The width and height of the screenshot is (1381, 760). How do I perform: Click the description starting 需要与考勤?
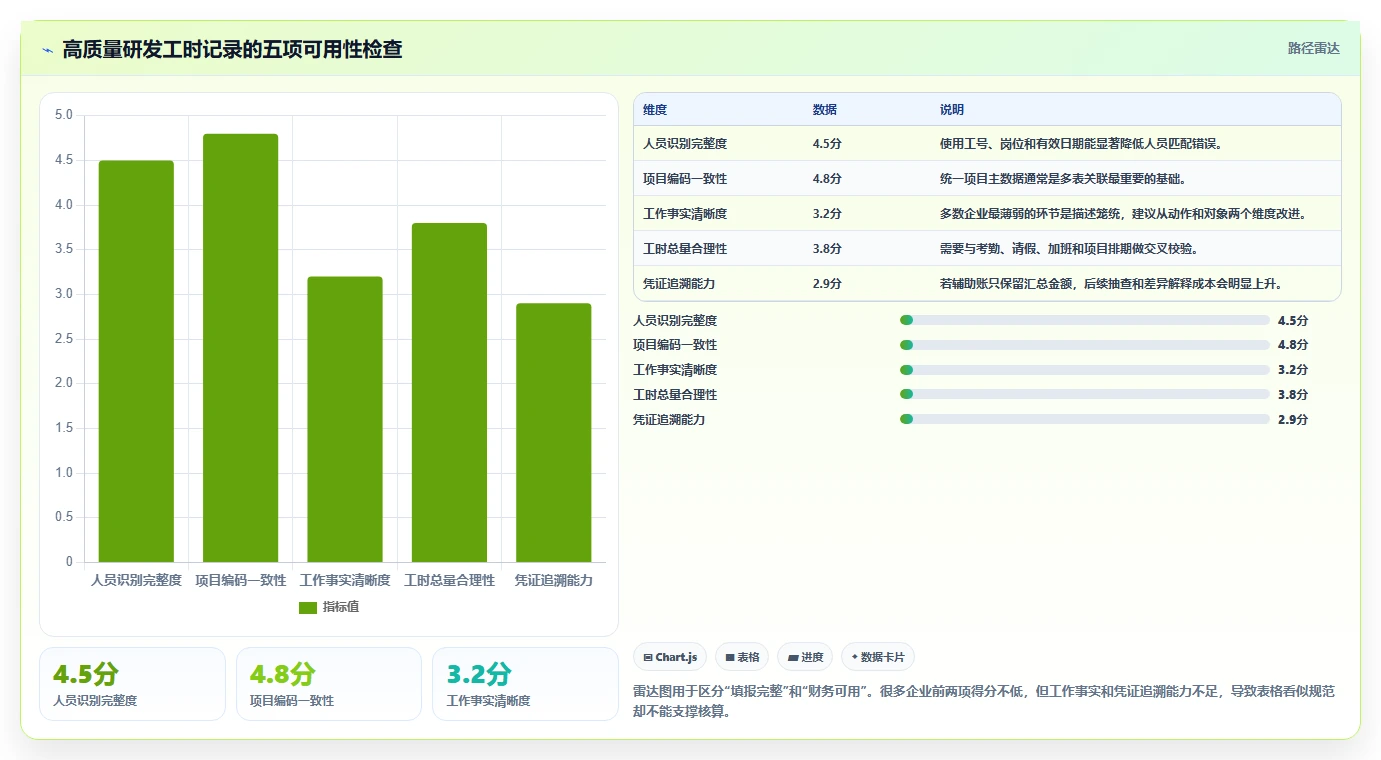pyautogui.click(x=1069, y=248)
